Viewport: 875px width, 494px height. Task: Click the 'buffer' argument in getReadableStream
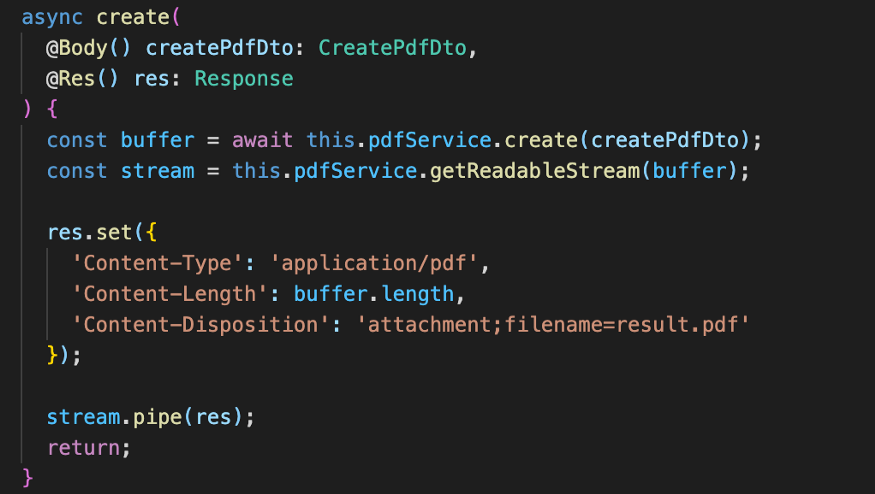[x=690, y=171]
